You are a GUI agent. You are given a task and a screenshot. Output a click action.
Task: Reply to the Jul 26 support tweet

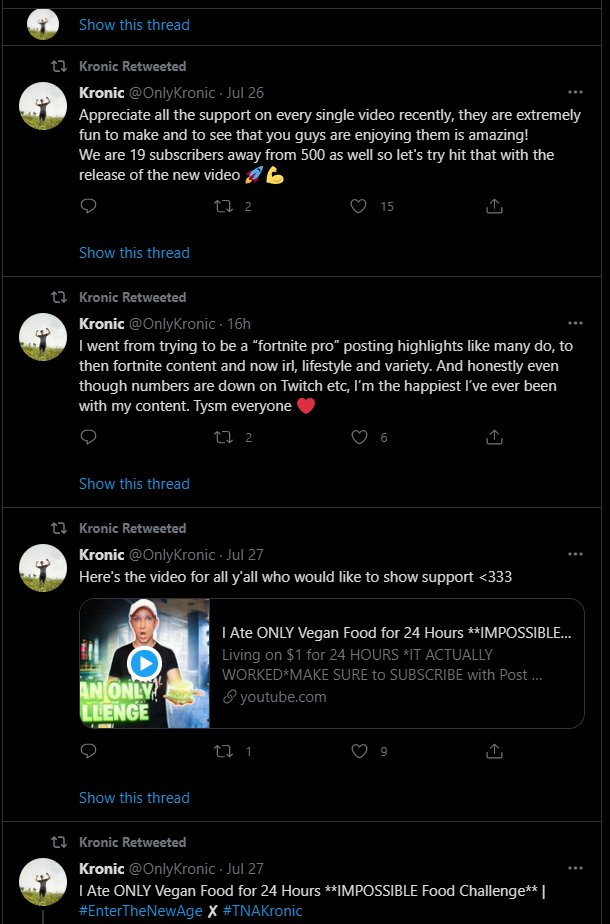(x=88, y=207)
